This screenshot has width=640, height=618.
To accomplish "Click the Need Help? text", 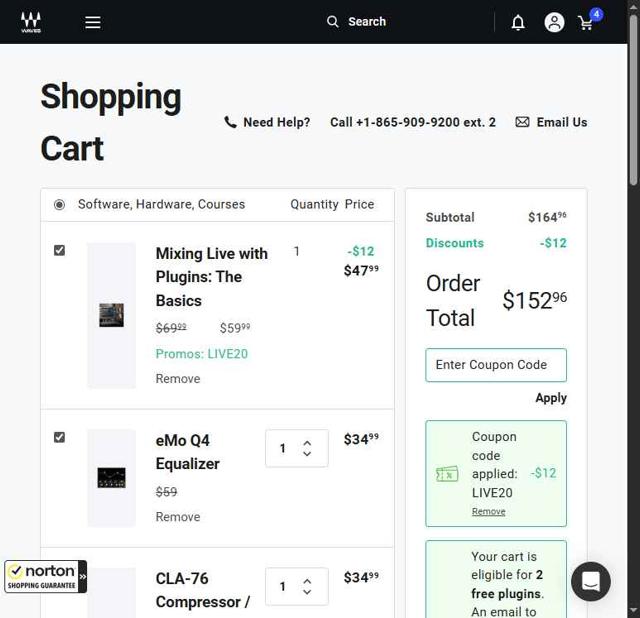I will [x=276, y=122].
